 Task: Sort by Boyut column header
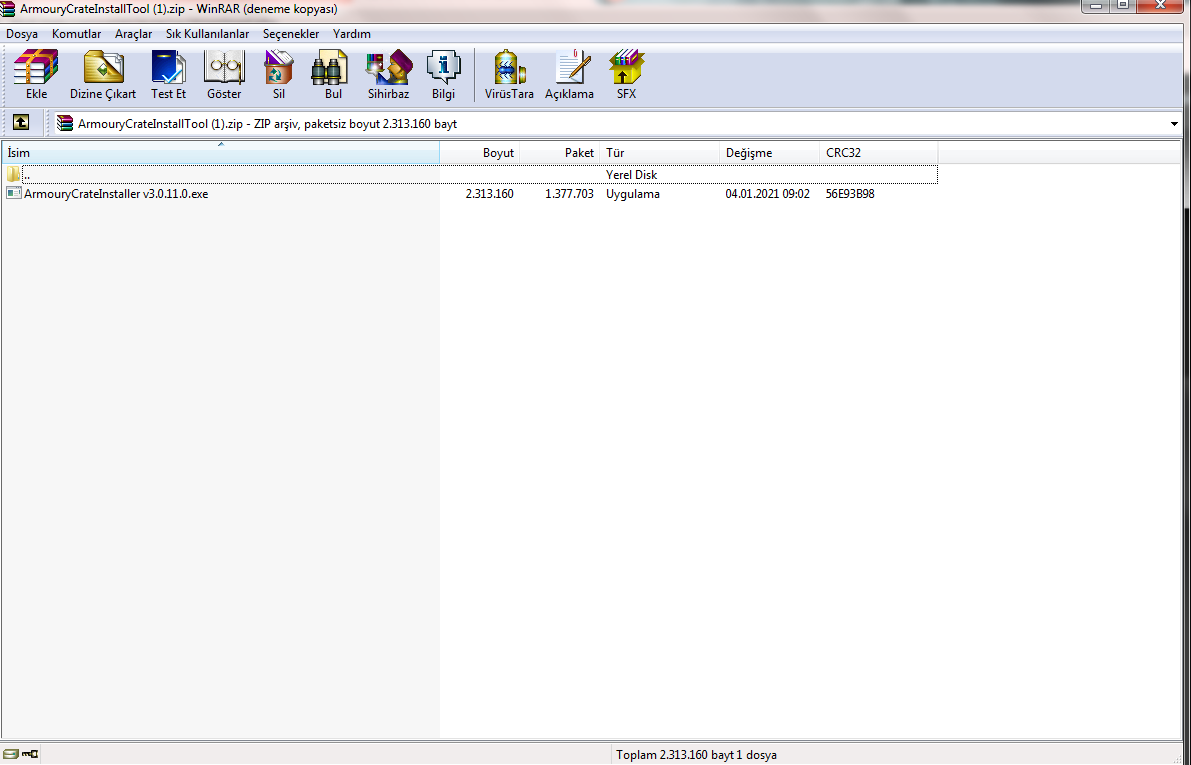(x=480, y=153)
